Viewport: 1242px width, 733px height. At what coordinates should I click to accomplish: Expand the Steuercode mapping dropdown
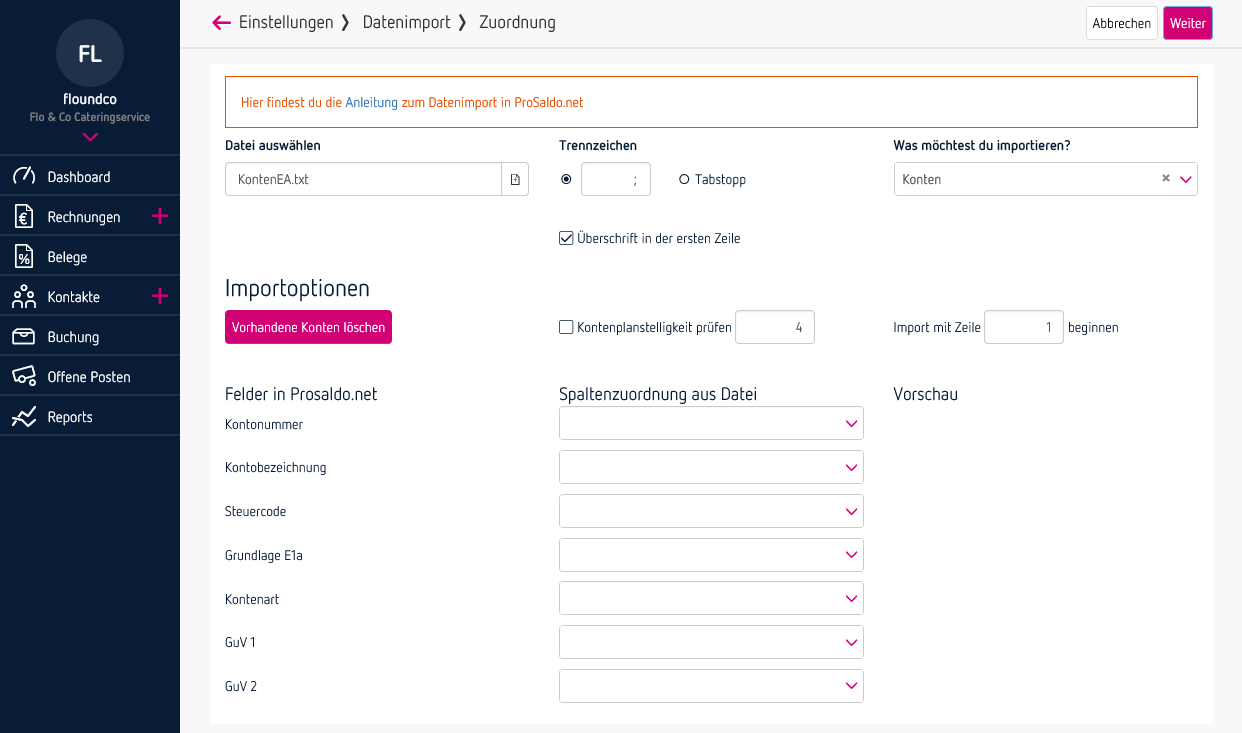(x=710, y=511)
